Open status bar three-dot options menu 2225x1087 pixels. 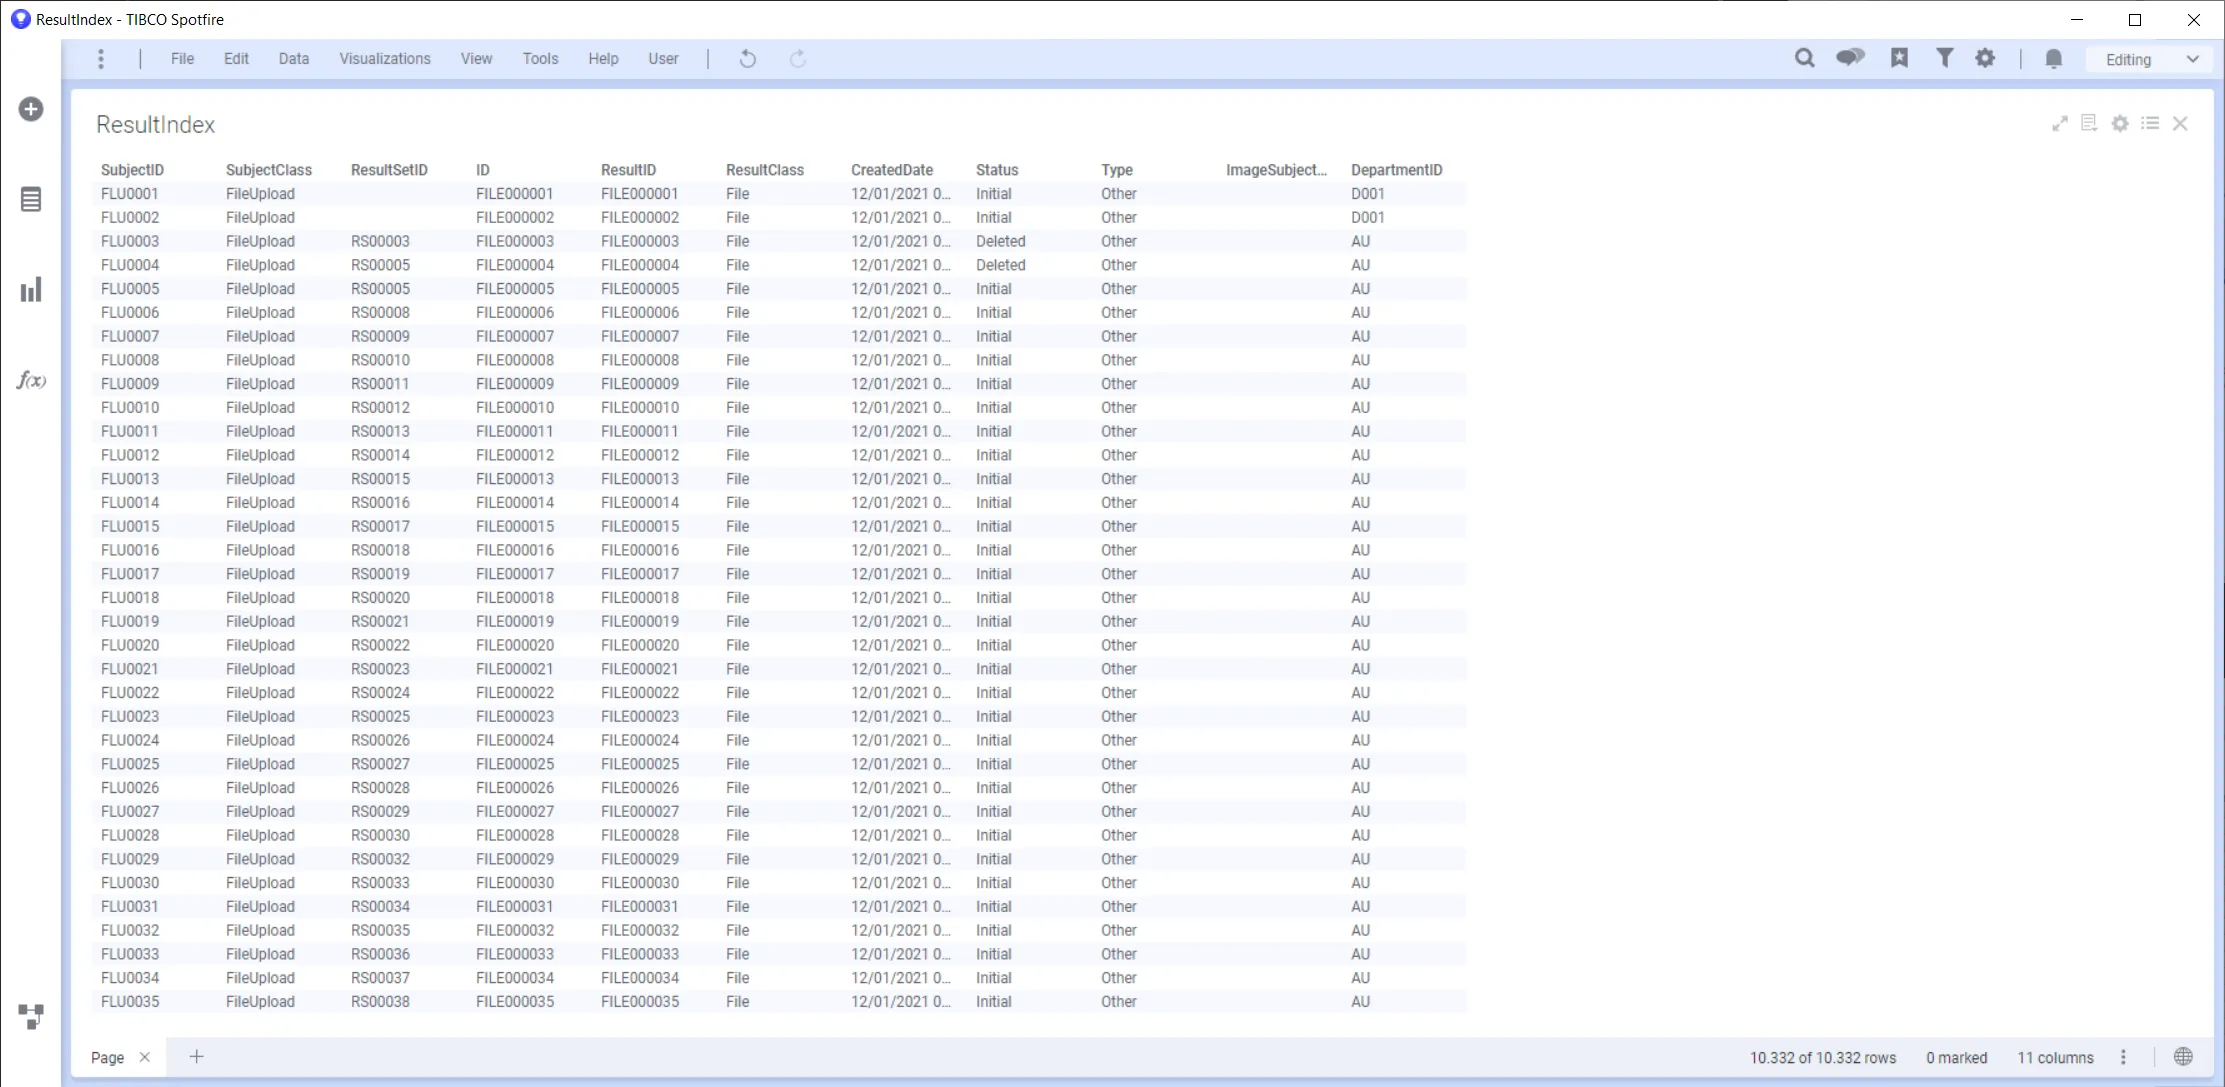(2123, 1057)
